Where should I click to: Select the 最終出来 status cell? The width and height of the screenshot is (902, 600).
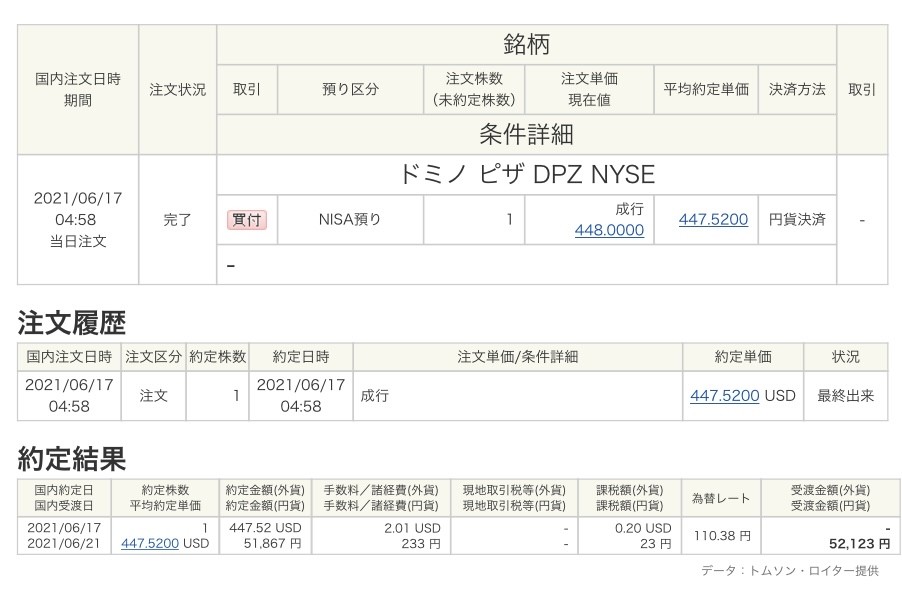pyautogui.click(x=846, y=395)
